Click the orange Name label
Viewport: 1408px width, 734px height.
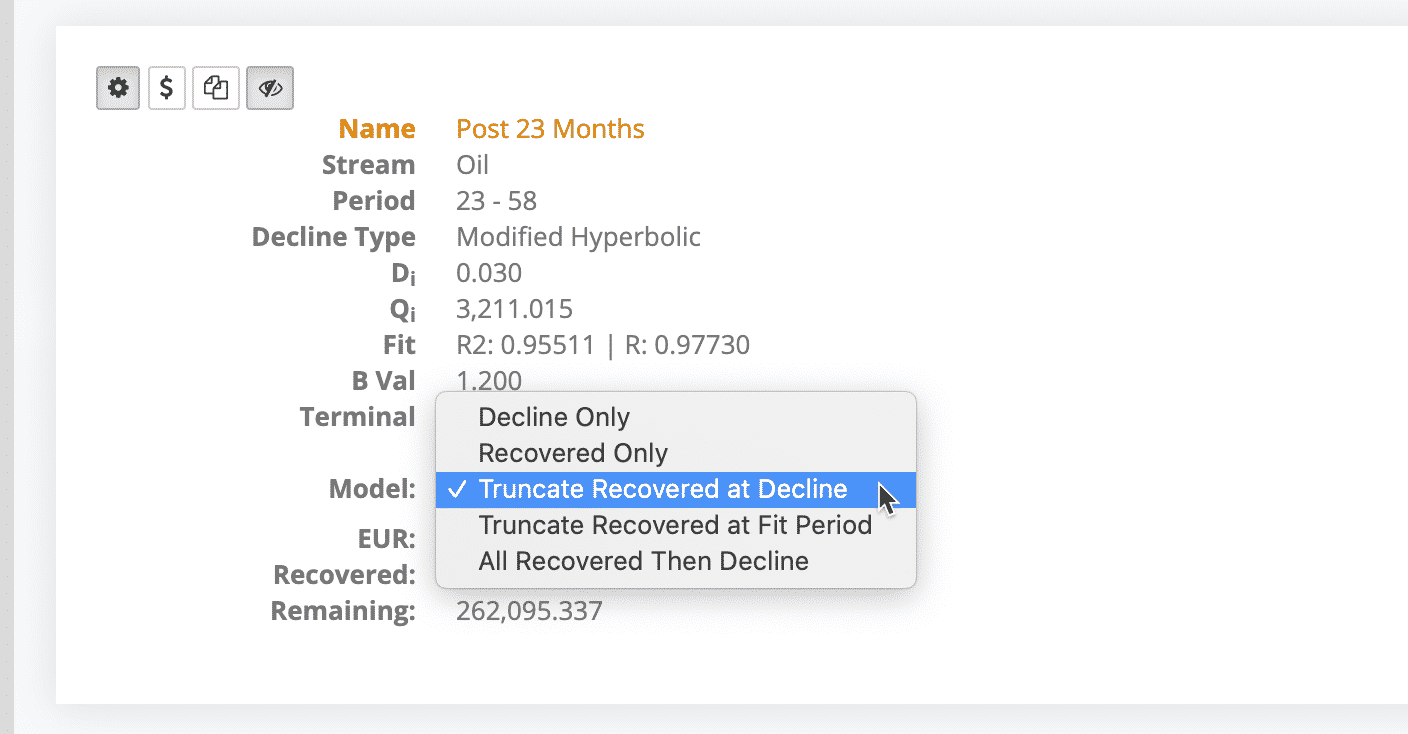[377, 129]
